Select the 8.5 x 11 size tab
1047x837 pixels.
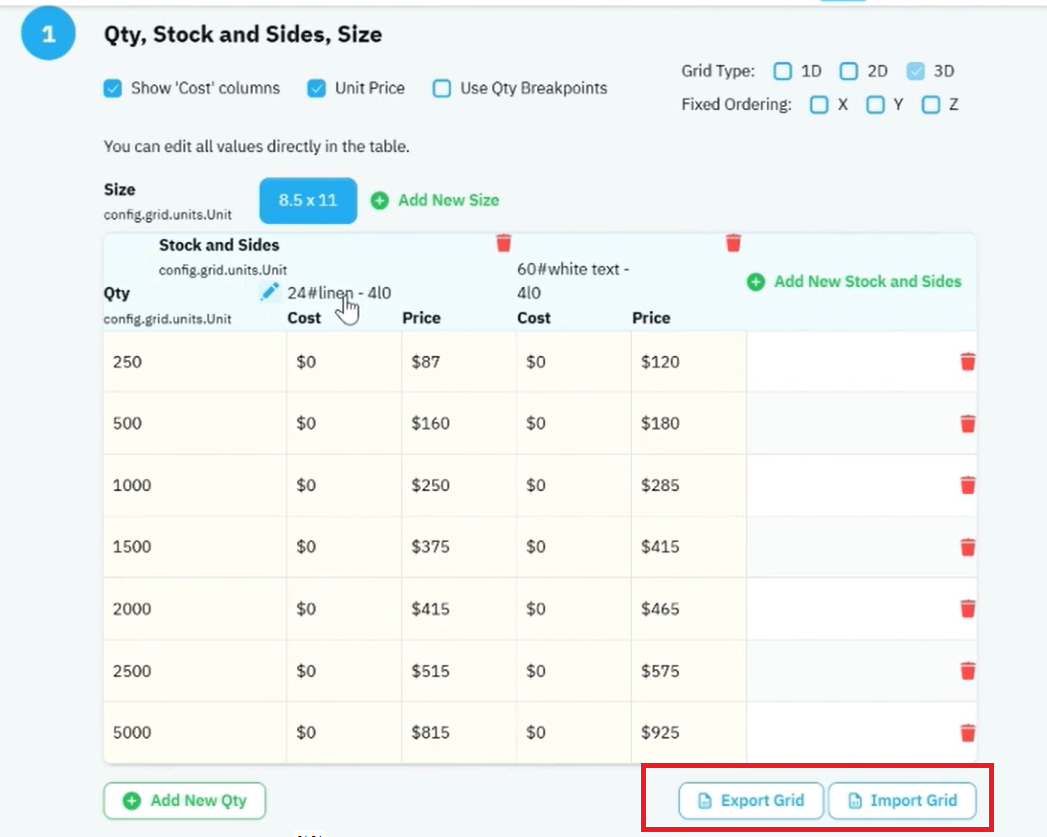[x=308, y=200]
